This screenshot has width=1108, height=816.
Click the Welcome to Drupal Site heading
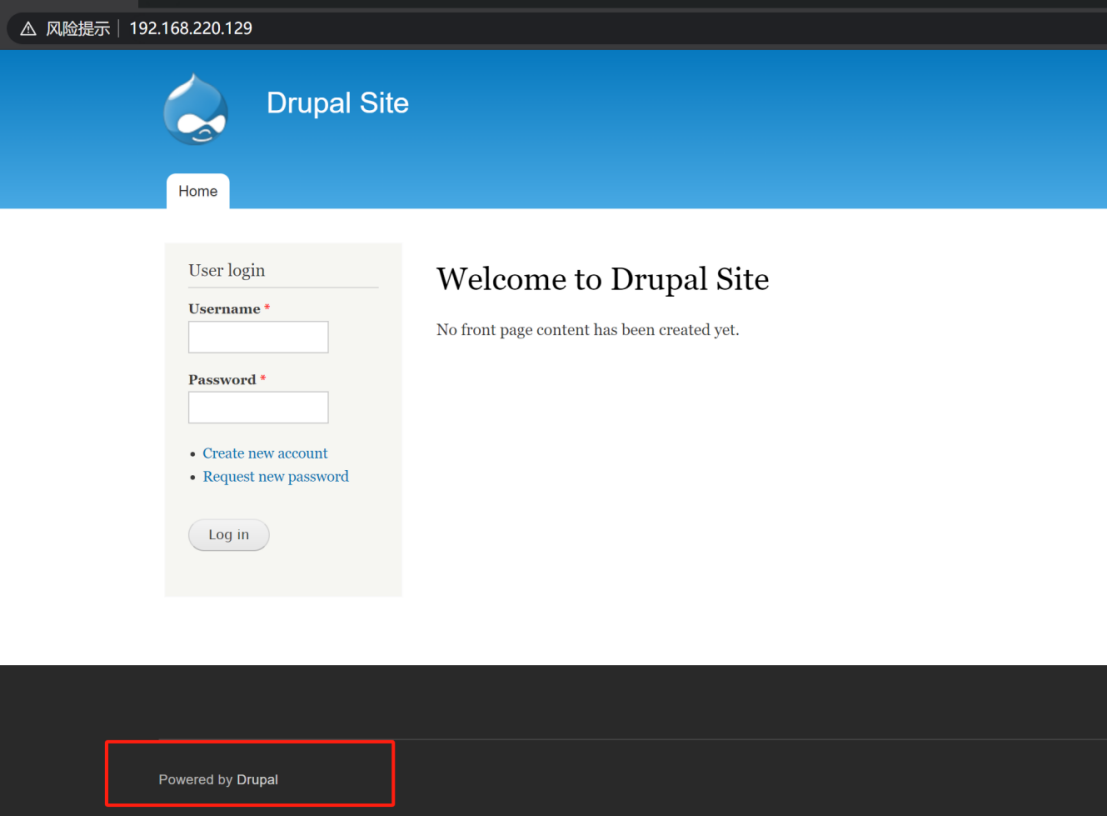coord(603,279)
